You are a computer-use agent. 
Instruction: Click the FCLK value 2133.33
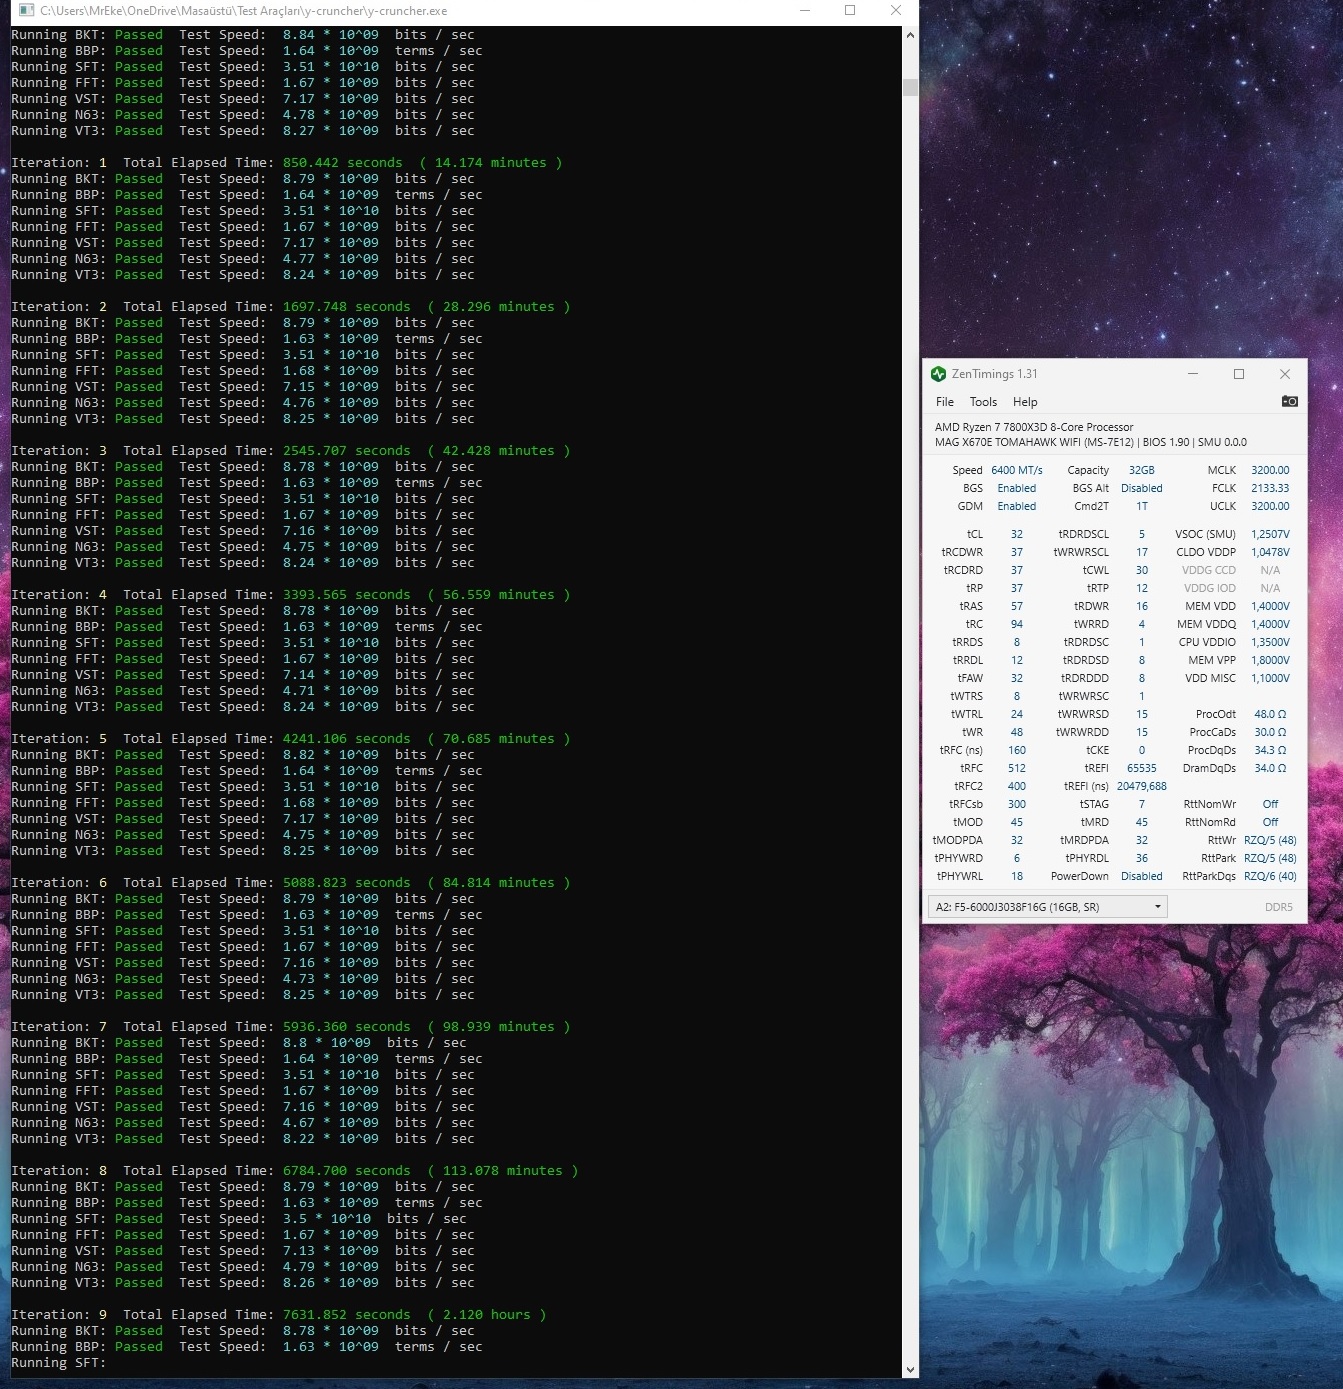1270,488
